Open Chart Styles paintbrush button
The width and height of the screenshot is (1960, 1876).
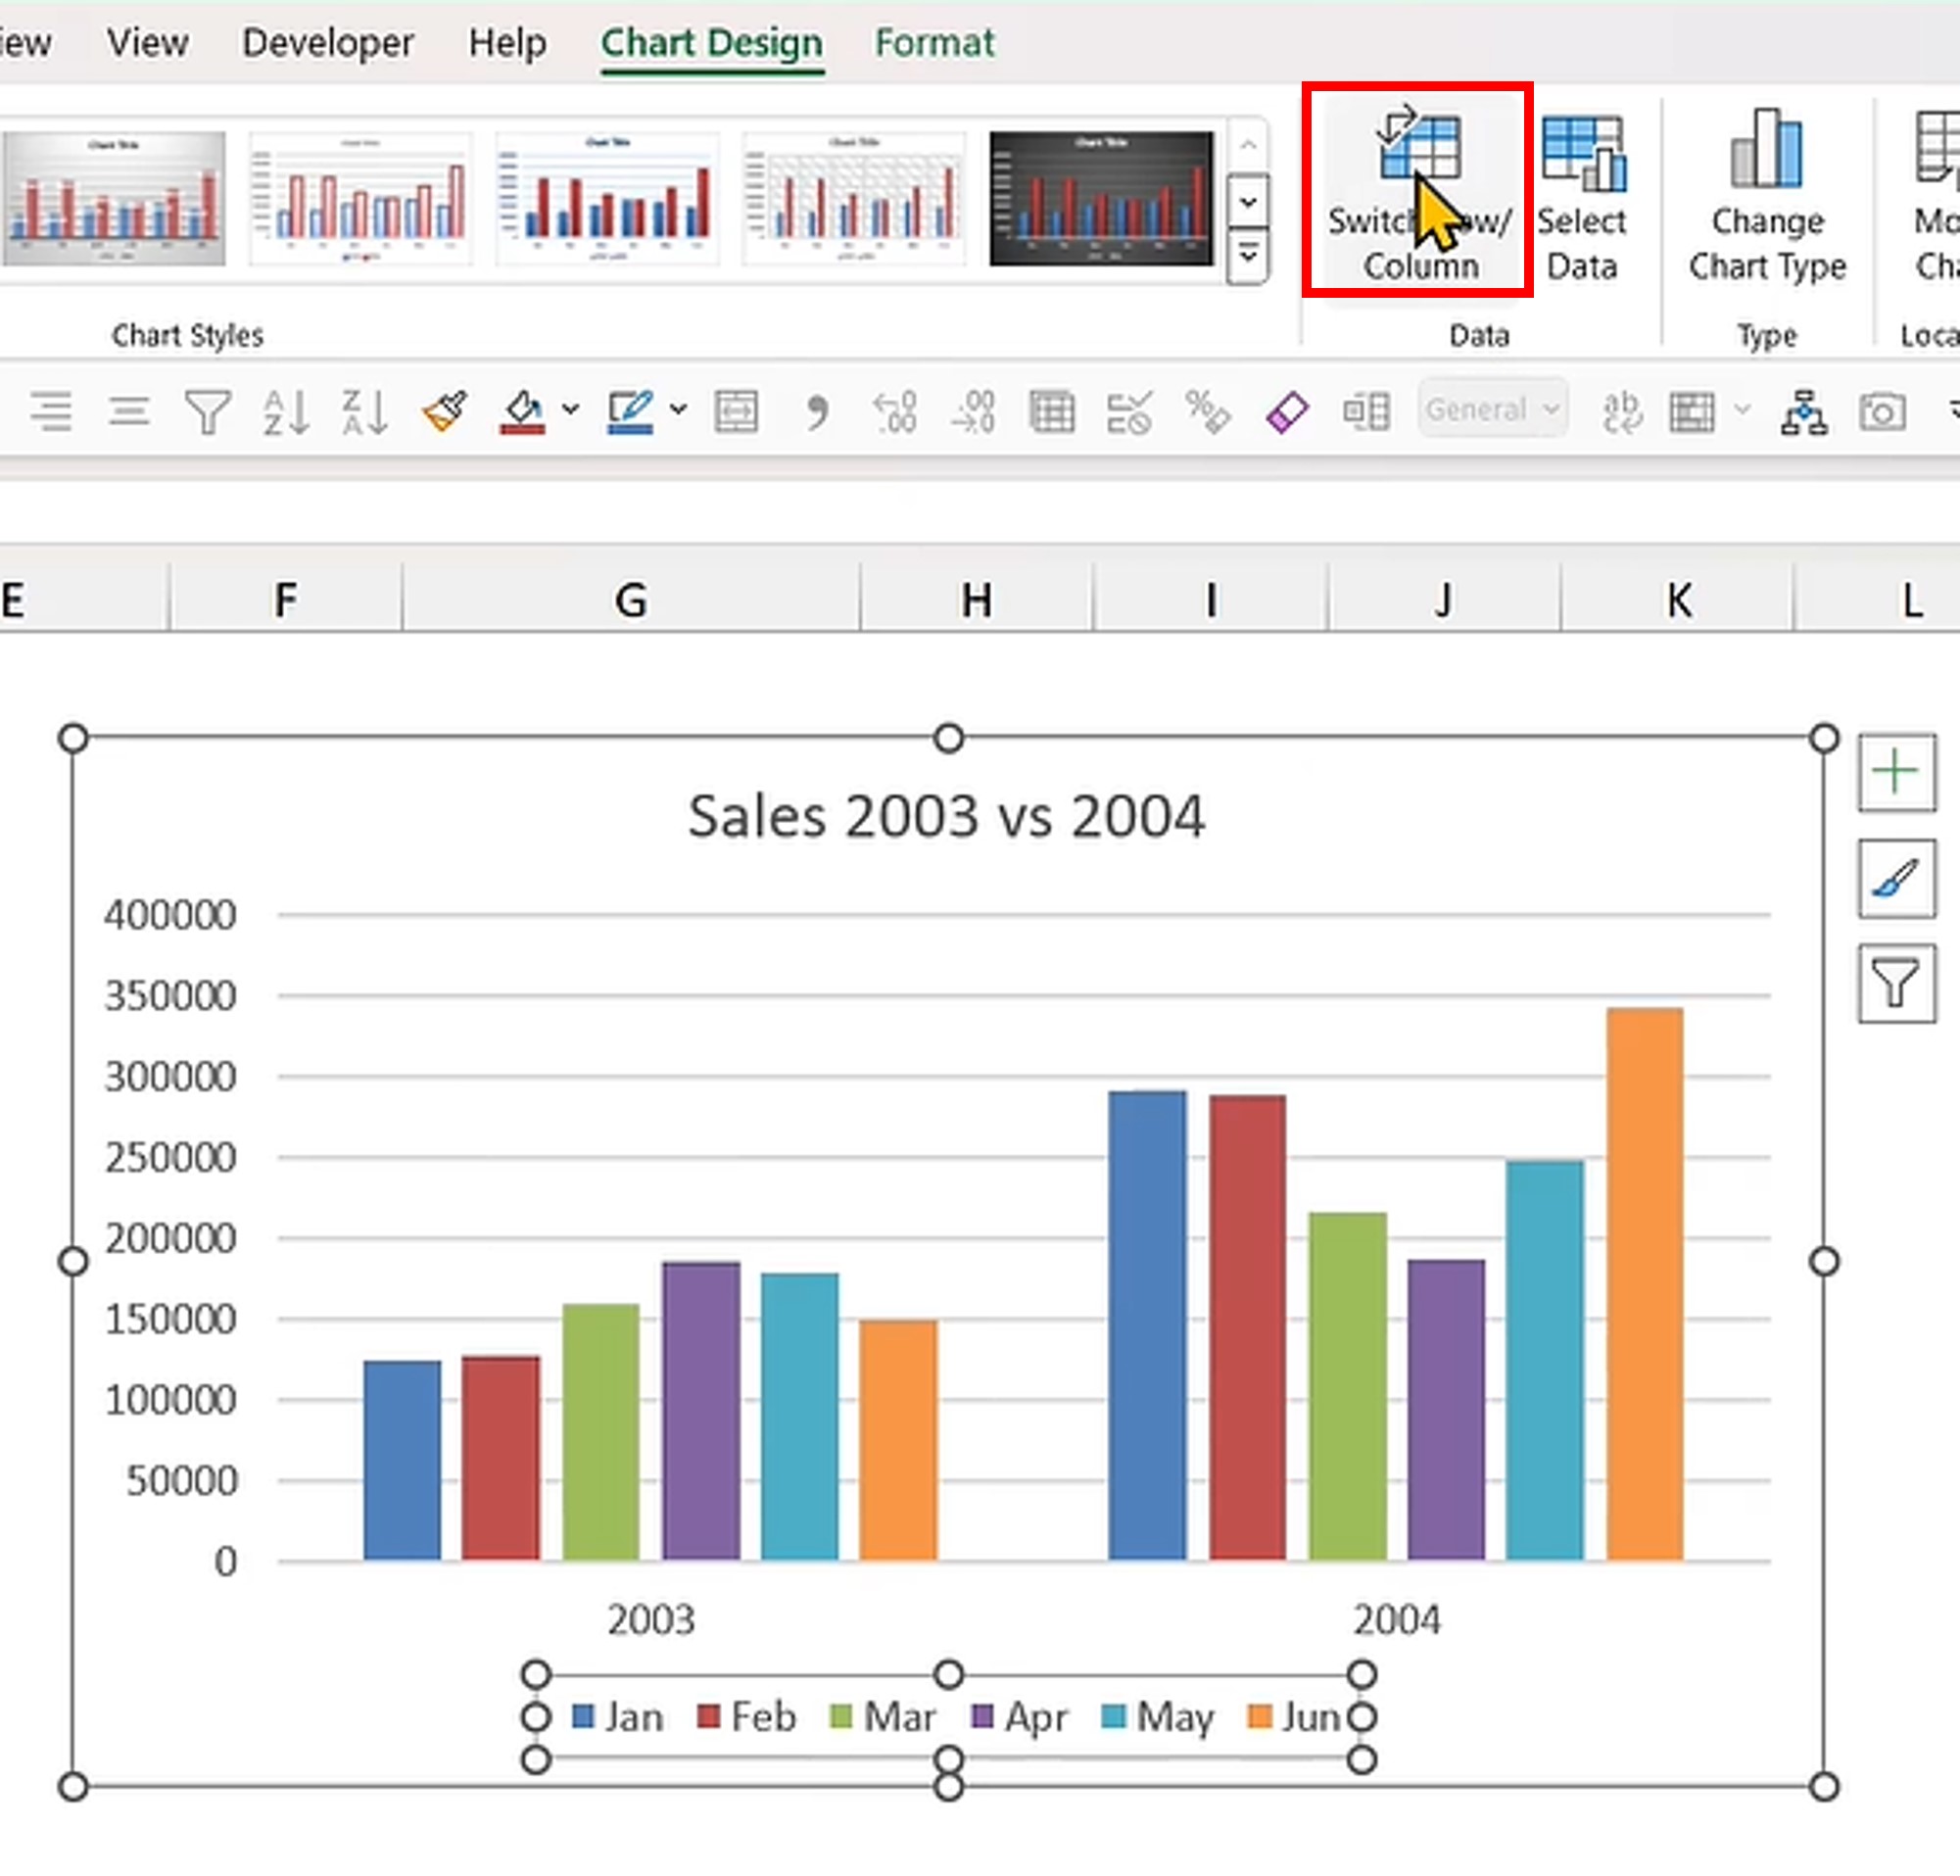pos(1895,879)
